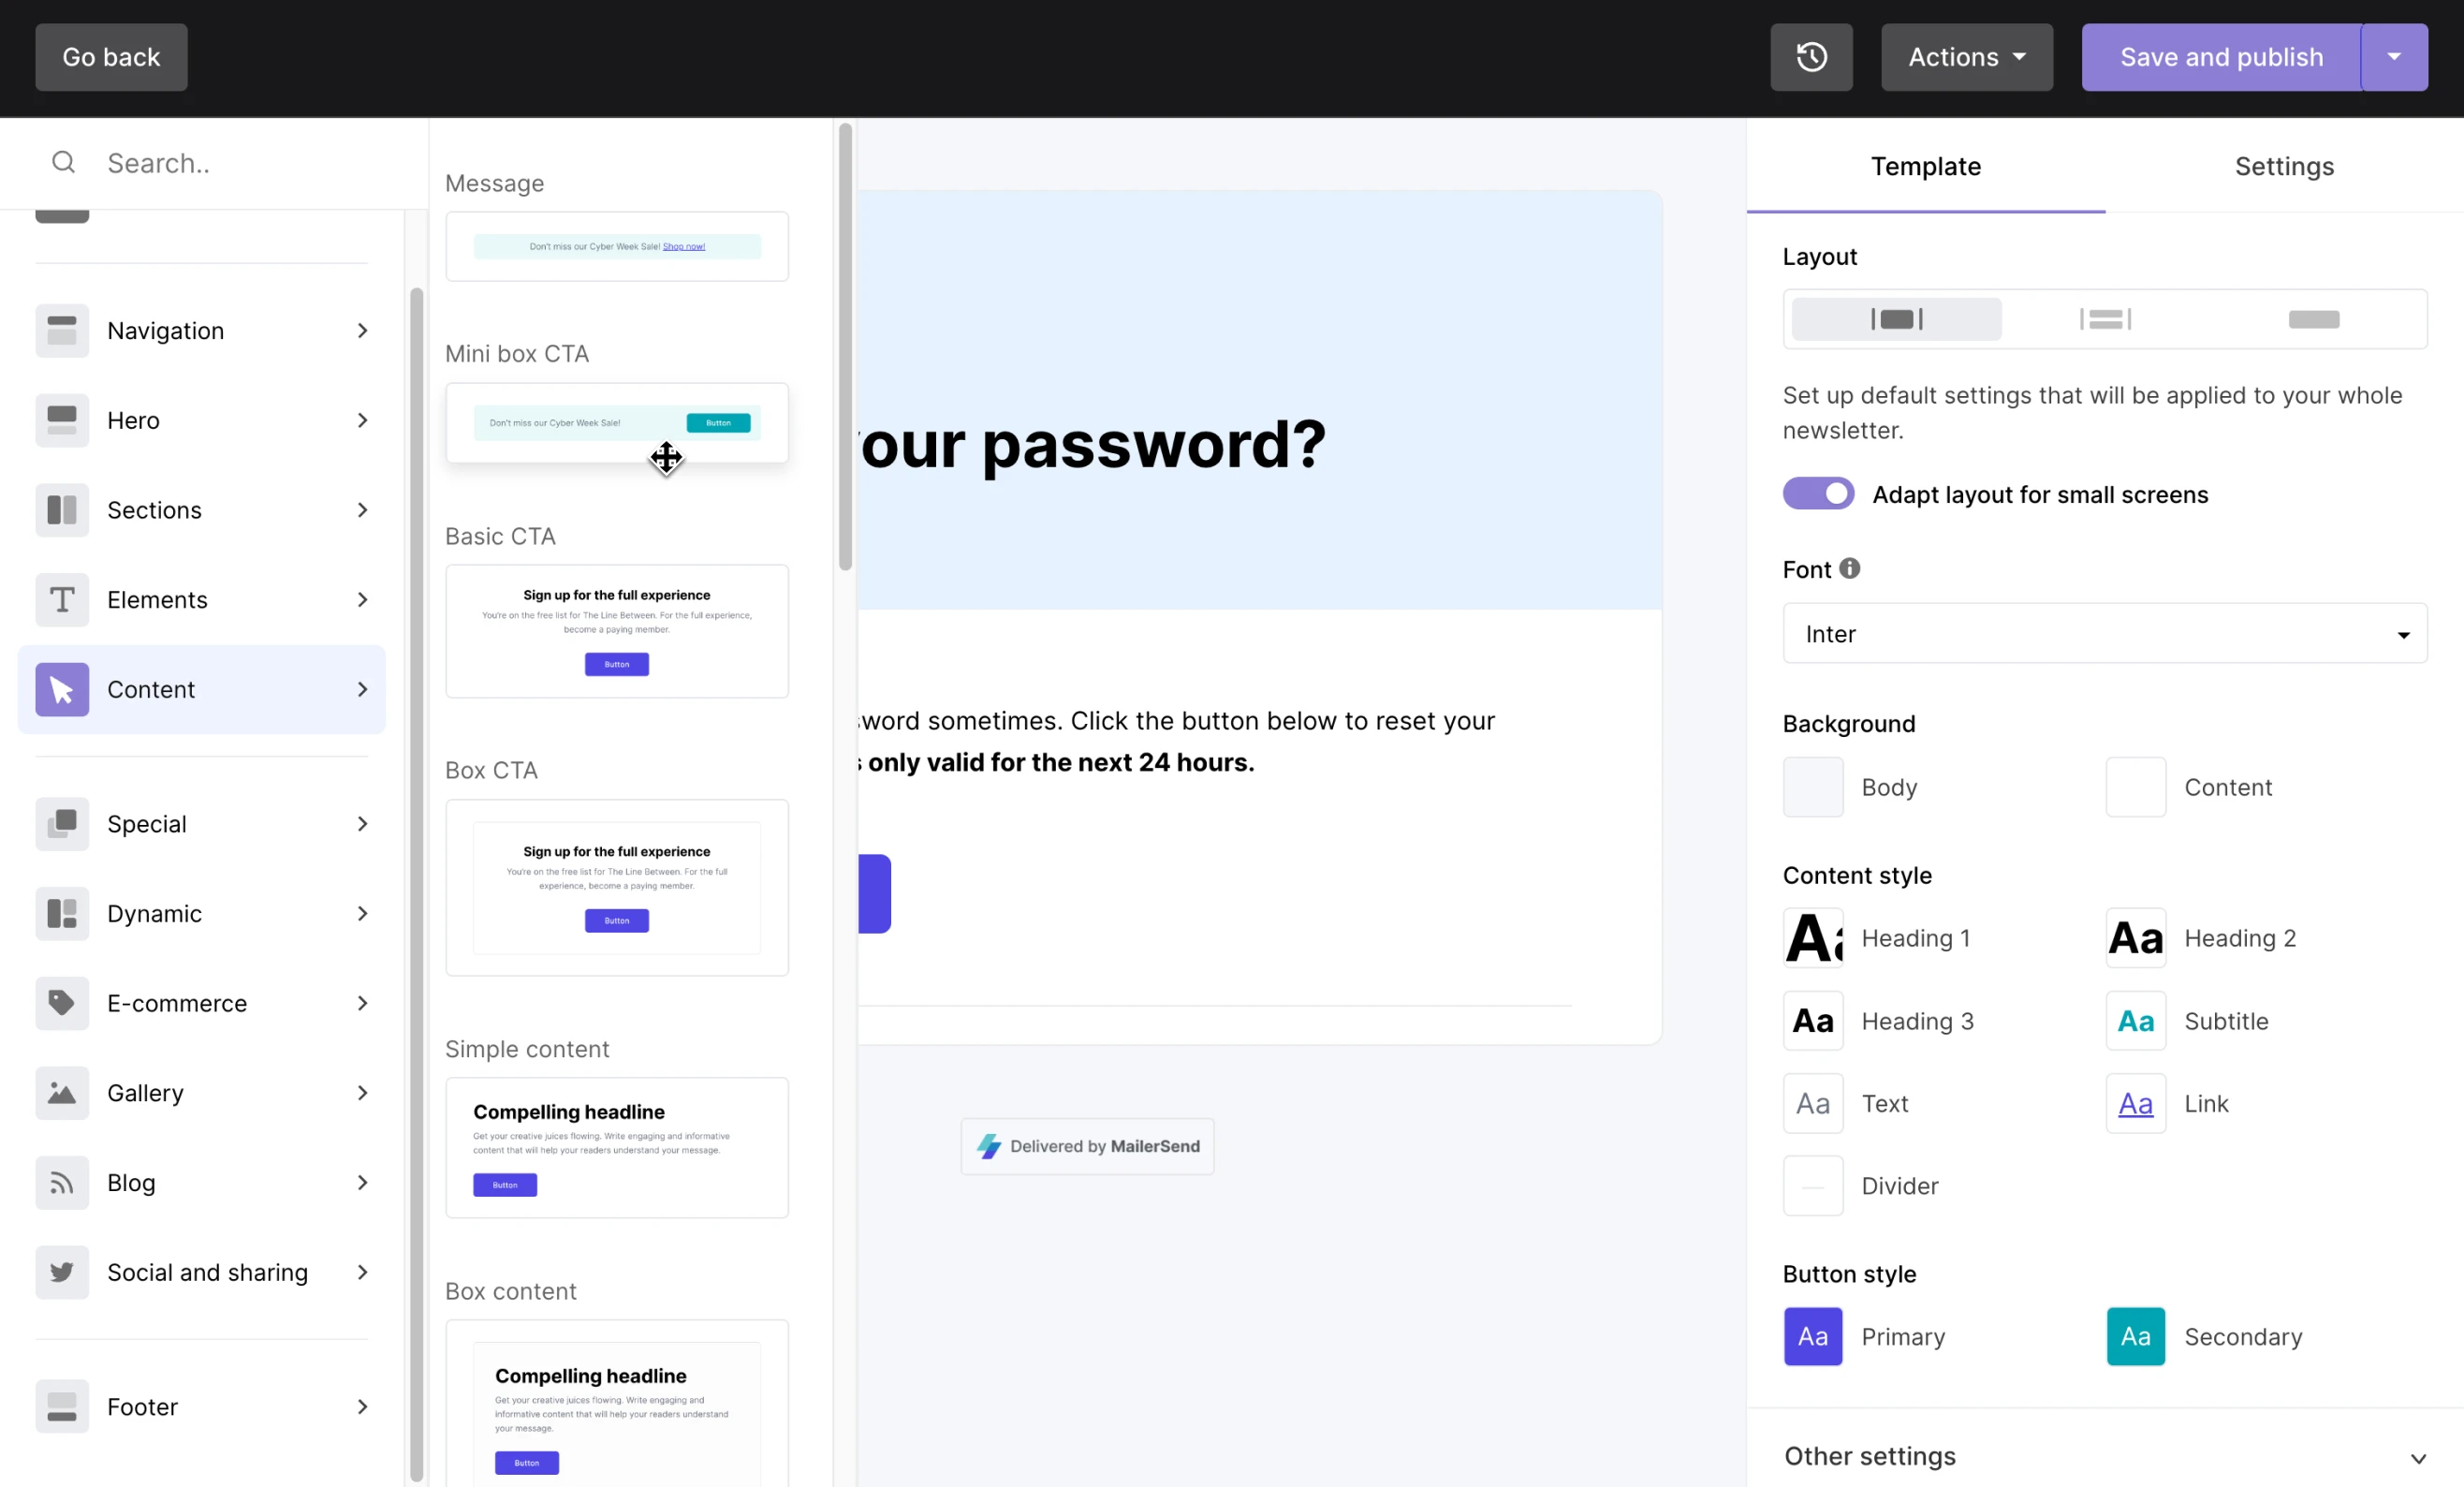Click the Go back button
This screenshot has width=2464, height=1487.
tap(111, 57)
